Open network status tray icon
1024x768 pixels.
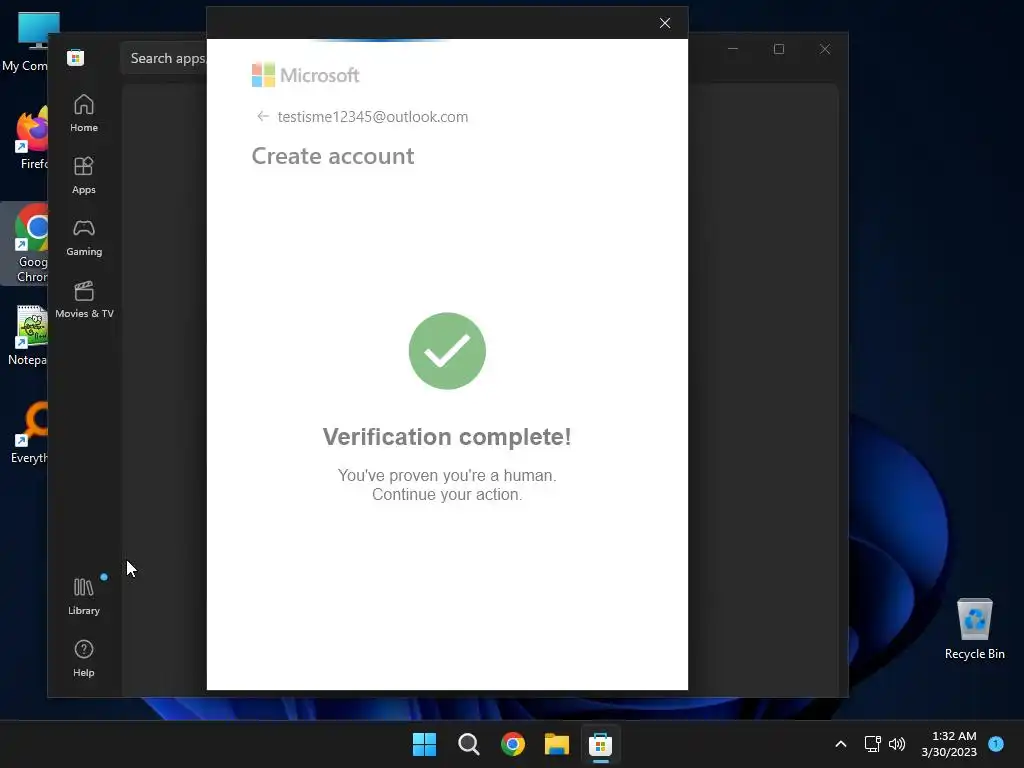tap(872, 744)
